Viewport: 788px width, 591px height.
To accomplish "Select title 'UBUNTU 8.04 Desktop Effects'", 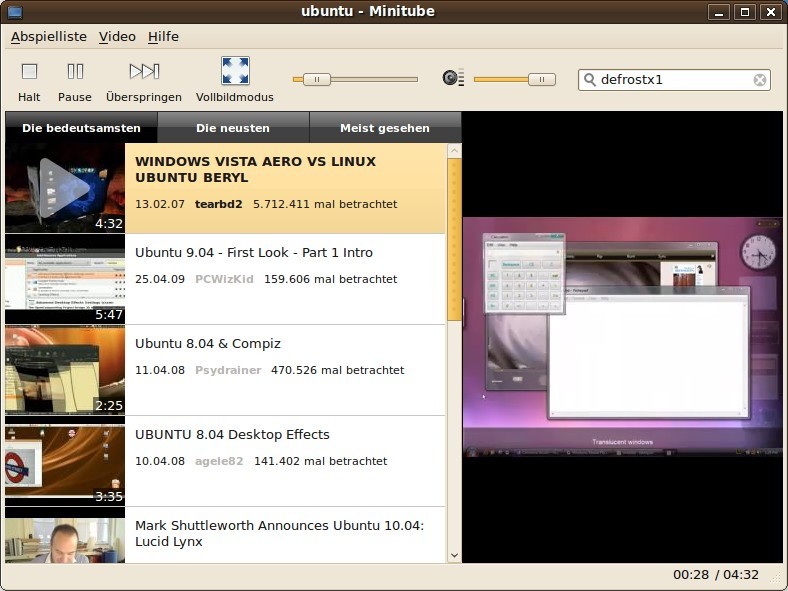I will coord(232,434).
